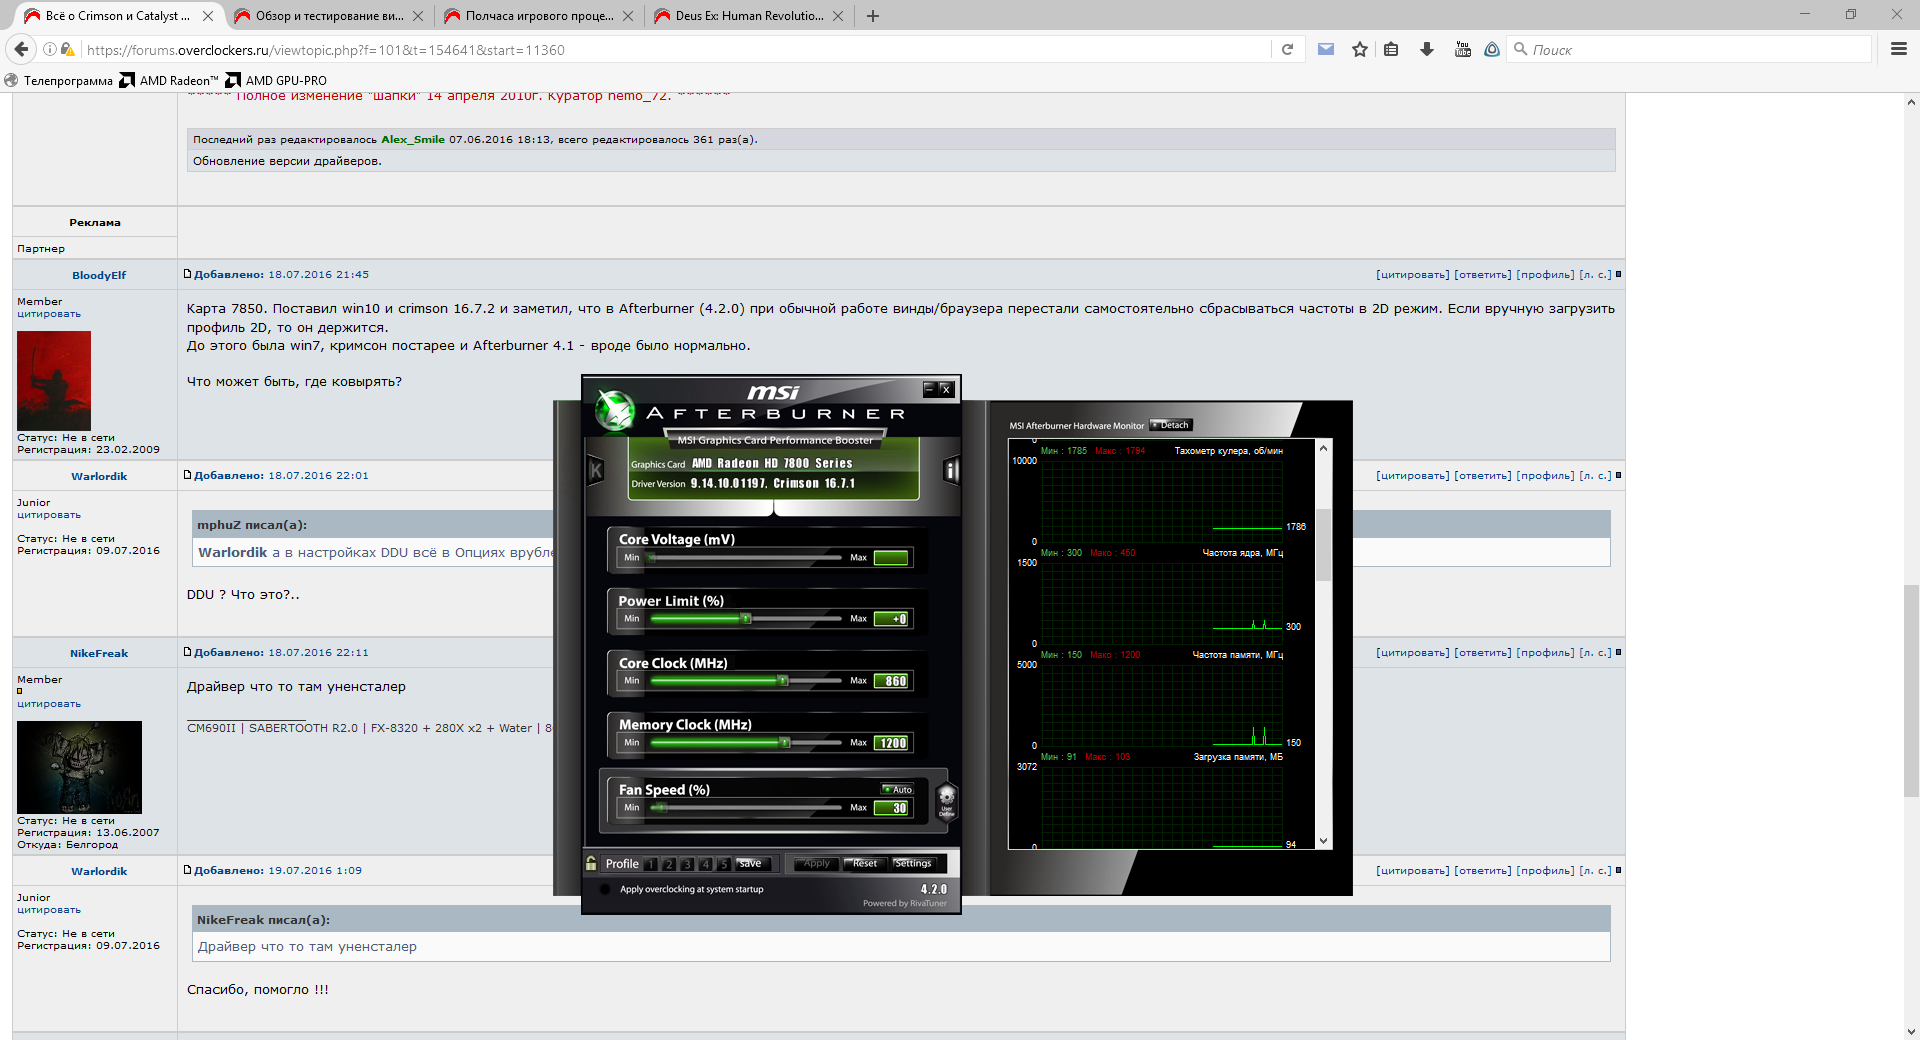
Task: Click the Memory Clock slider handle
Action: (x=785, y=743)
